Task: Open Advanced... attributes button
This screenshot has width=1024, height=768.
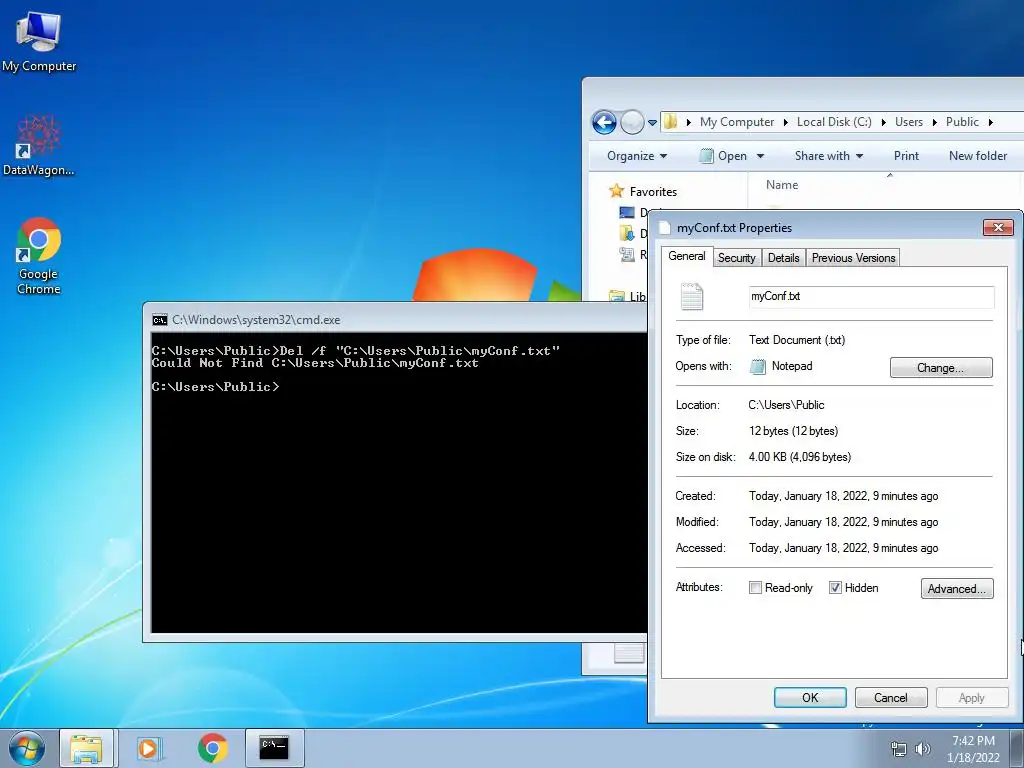Action: click(x=957, y=588)
